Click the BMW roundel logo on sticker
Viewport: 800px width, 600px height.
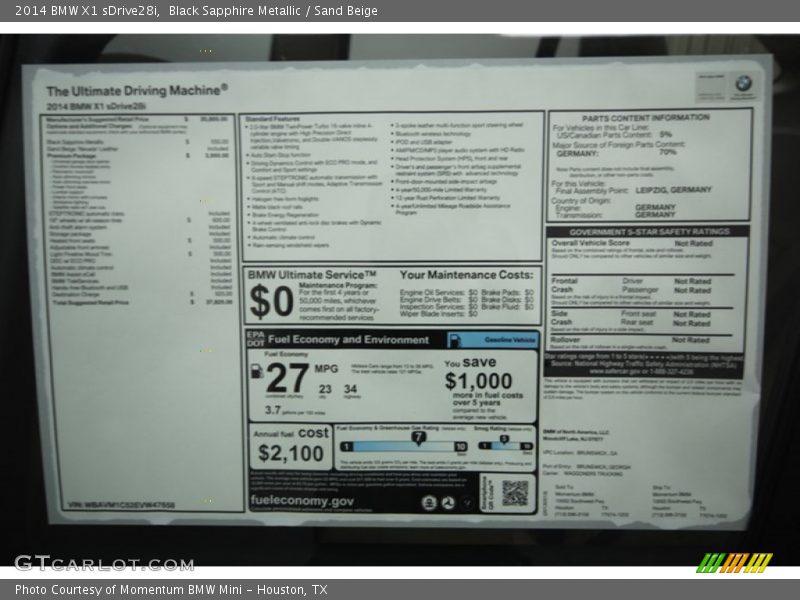(743, 83)
